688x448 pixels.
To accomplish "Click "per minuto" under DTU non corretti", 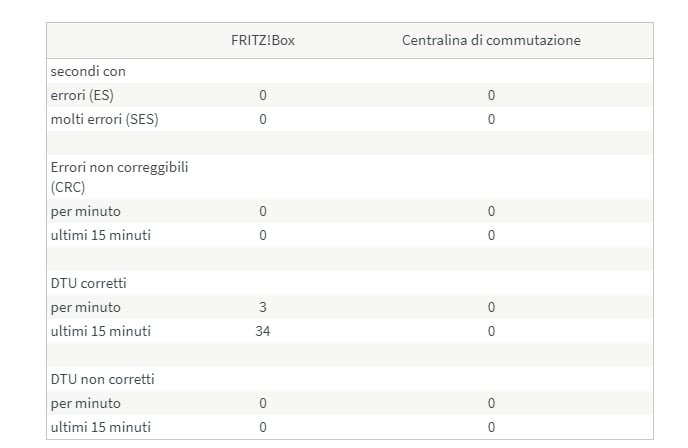I will (x=85, y=403).
